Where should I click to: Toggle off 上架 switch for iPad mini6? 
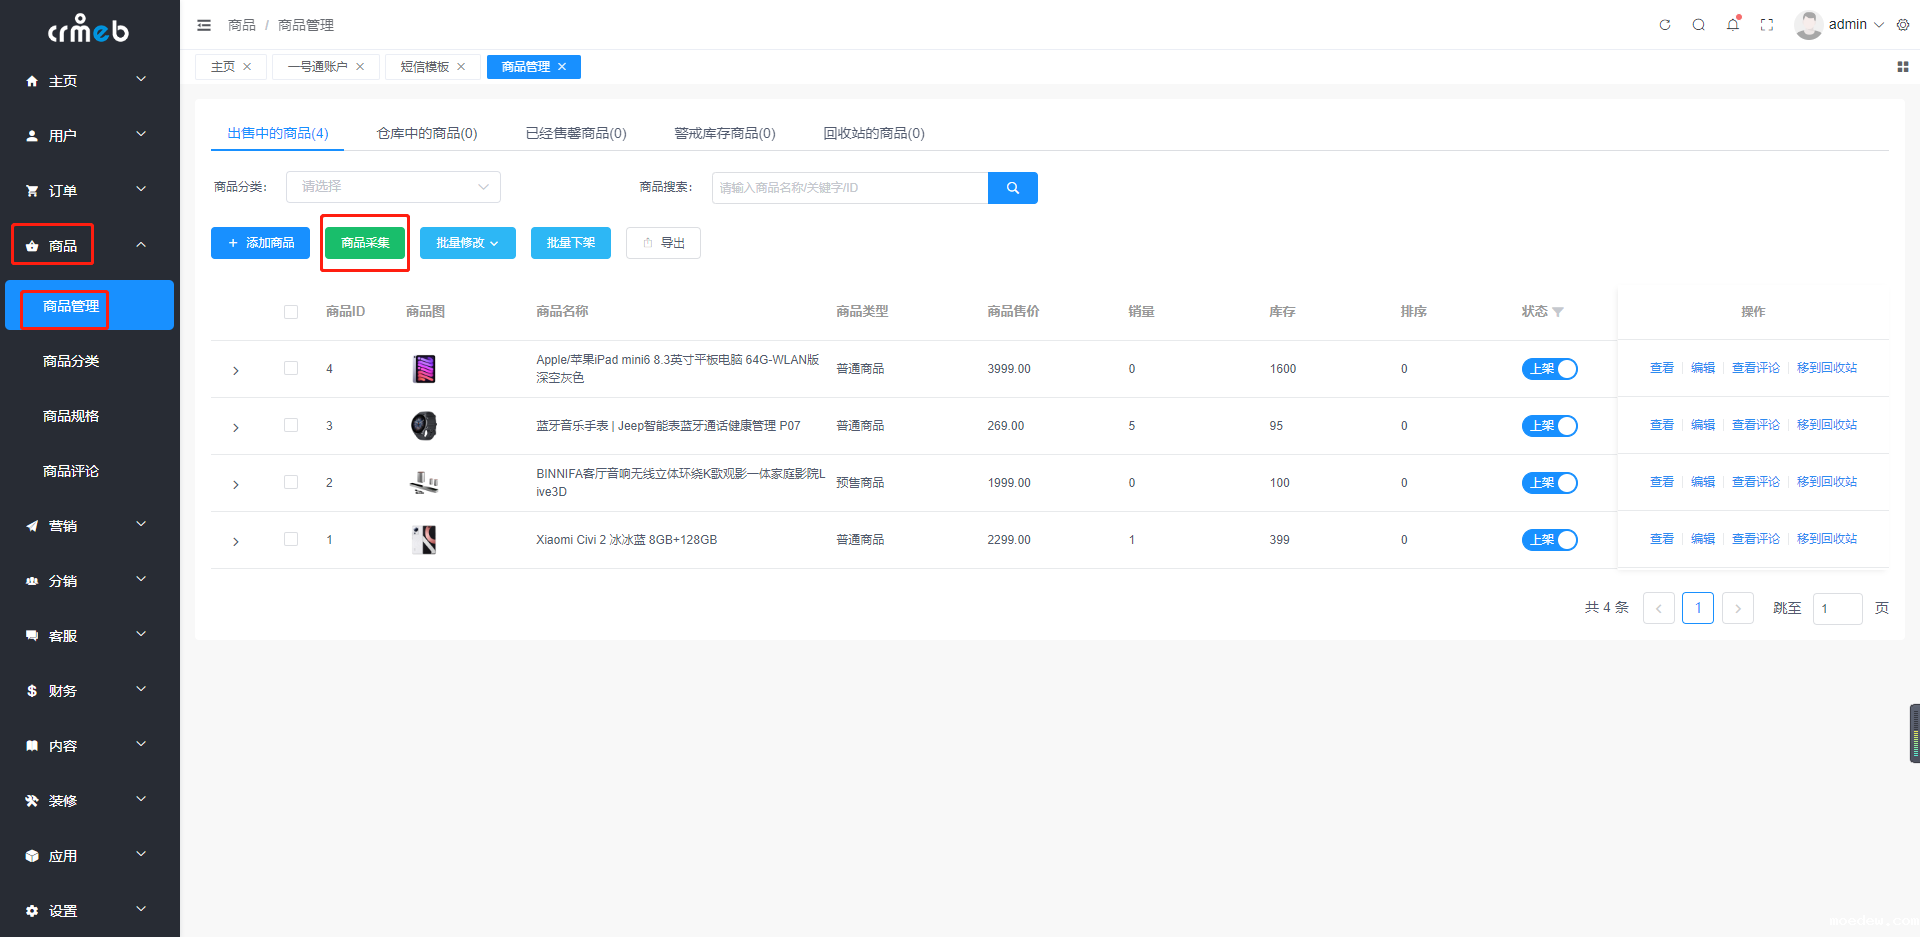(1549, 369)
